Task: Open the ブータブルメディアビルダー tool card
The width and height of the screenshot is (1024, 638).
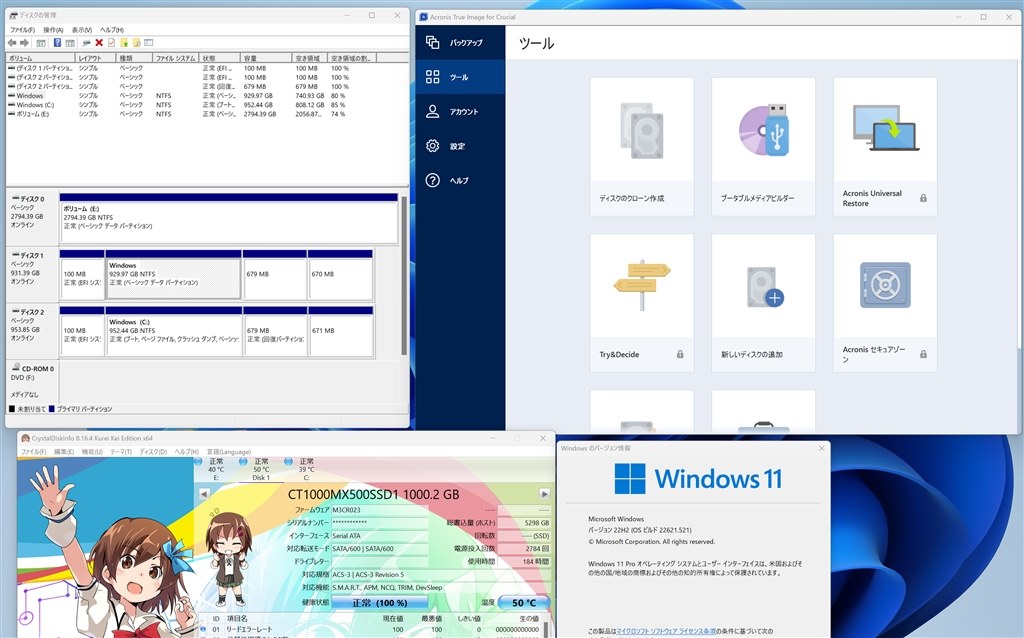Action: (763, 146)
